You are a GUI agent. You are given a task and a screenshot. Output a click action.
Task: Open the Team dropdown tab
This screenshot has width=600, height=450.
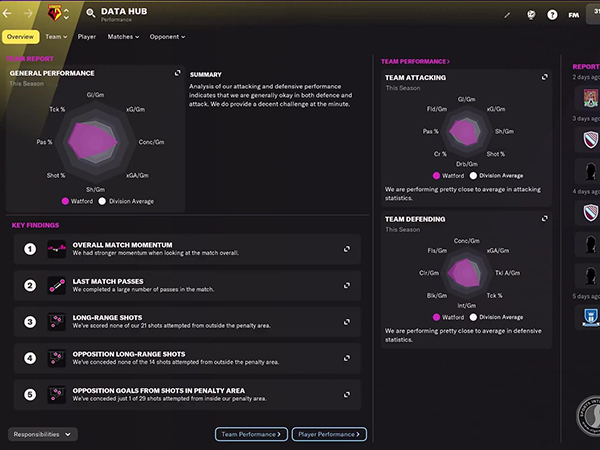click(x=56, y=37)
